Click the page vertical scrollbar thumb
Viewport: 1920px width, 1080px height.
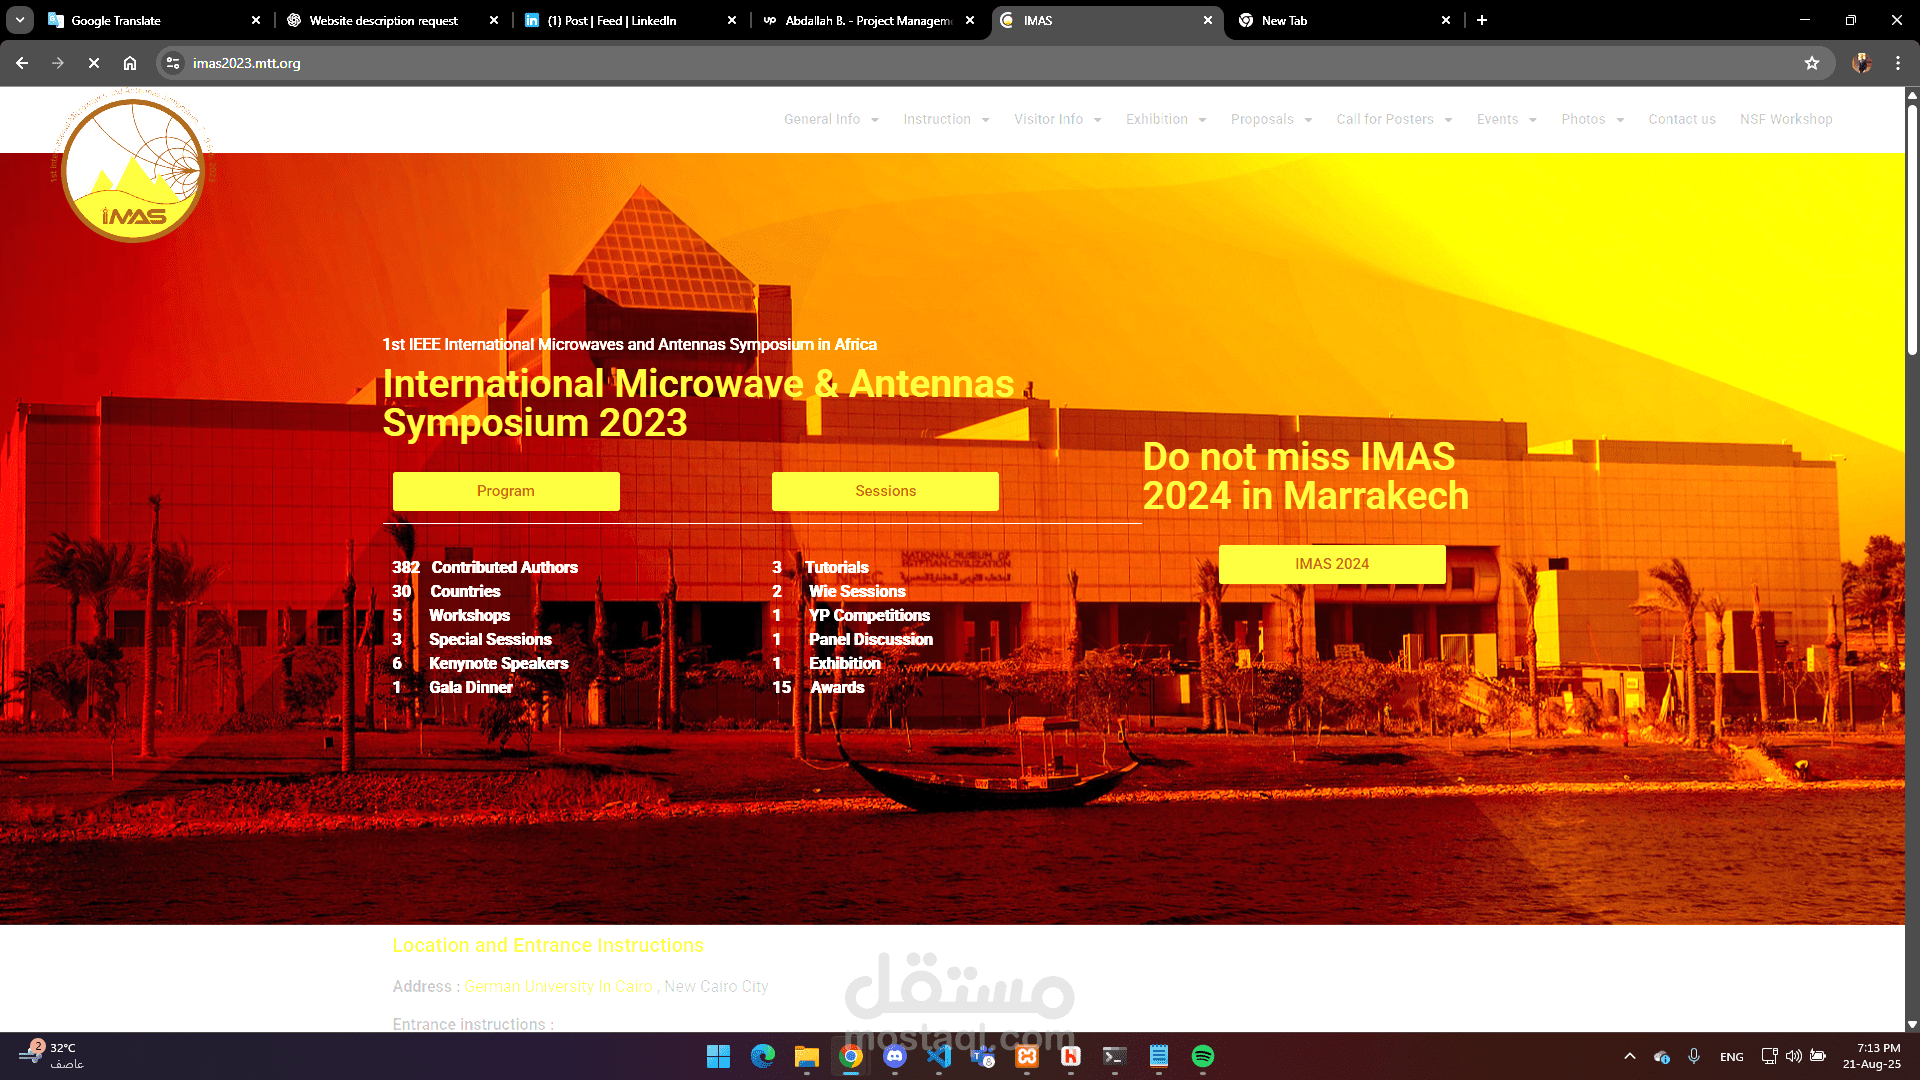(x=1912, y=228)
